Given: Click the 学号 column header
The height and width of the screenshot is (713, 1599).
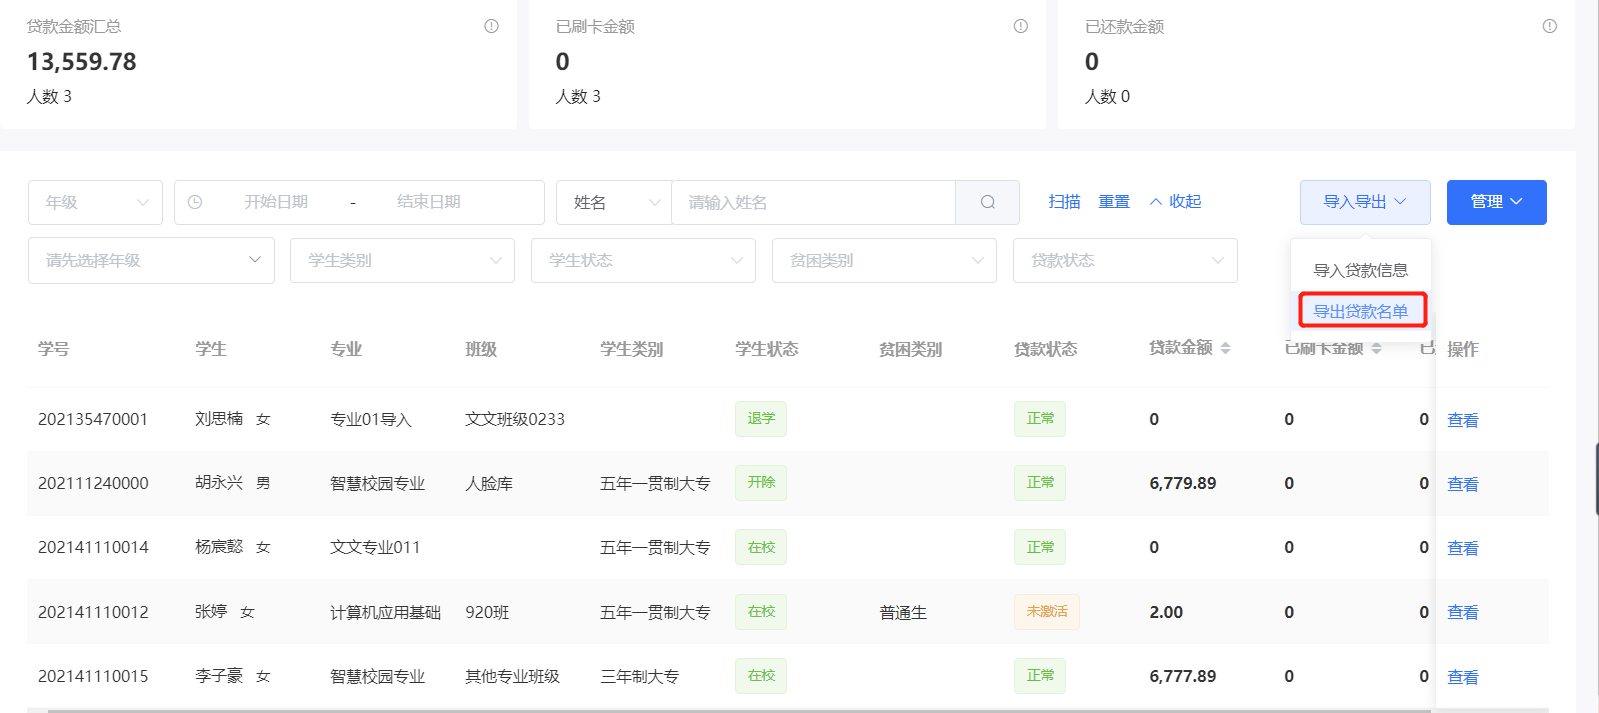Looking at the screenshot, I should click(54, 348).
